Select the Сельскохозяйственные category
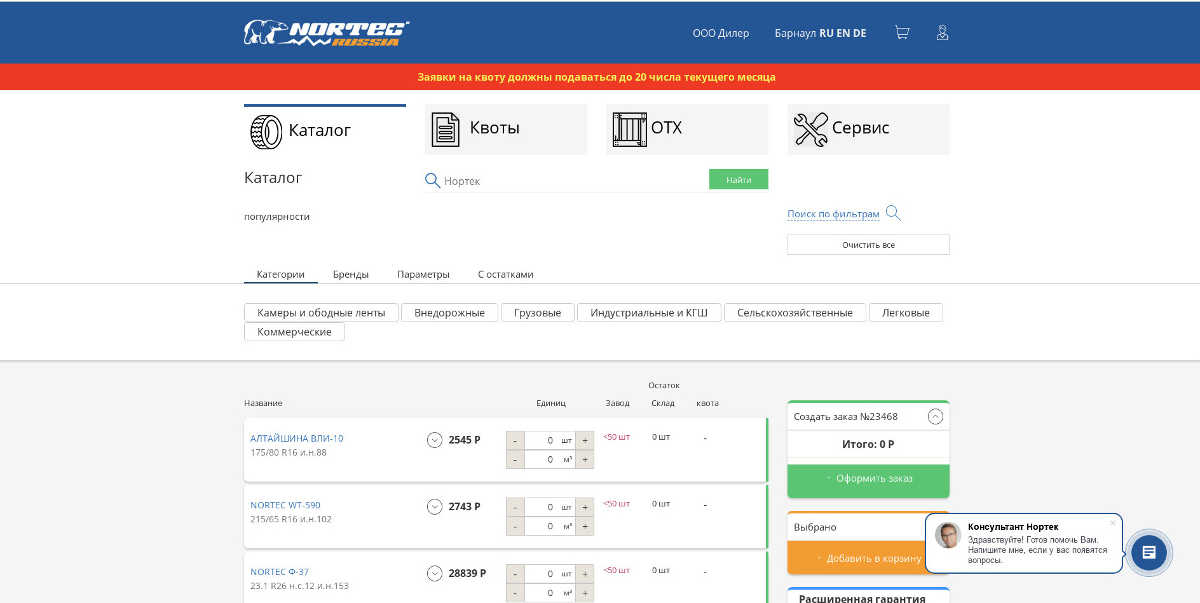Screen dimensions: 1200x603 tap(795, 313)
